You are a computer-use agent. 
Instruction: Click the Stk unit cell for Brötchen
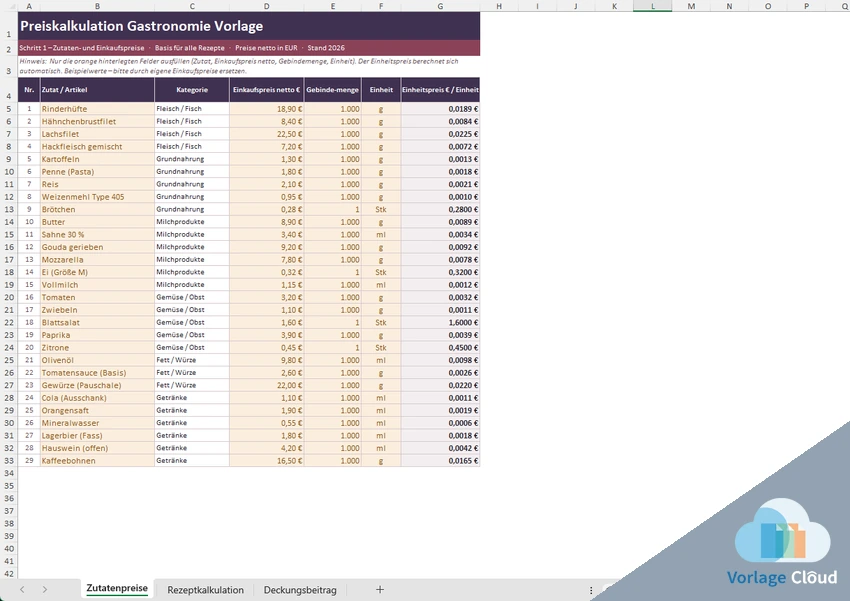(x=381, y=209)
